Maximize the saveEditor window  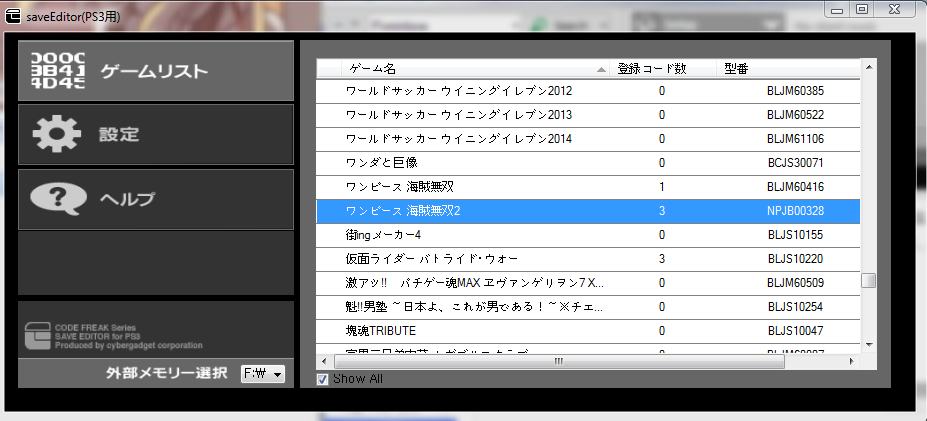pos(861,10)
